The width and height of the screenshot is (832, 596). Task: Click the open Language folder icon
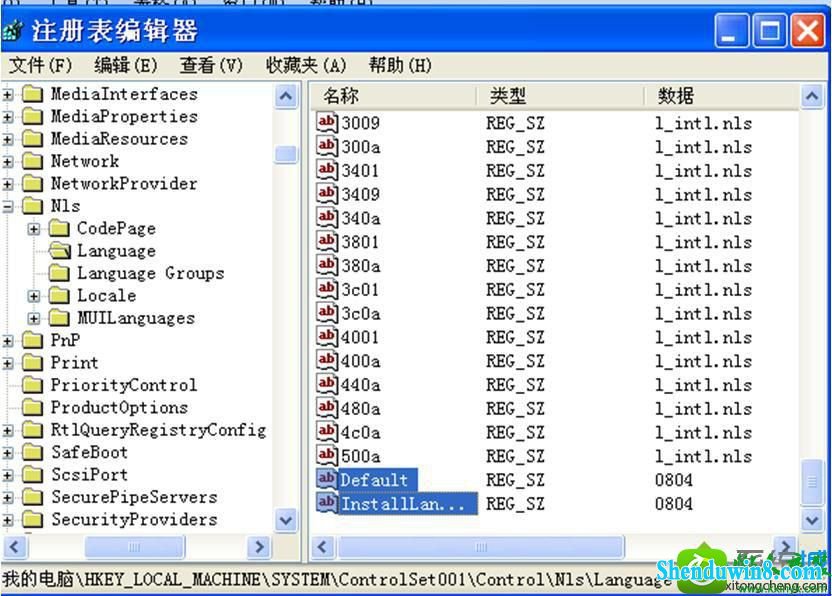[x=60, y=251]
